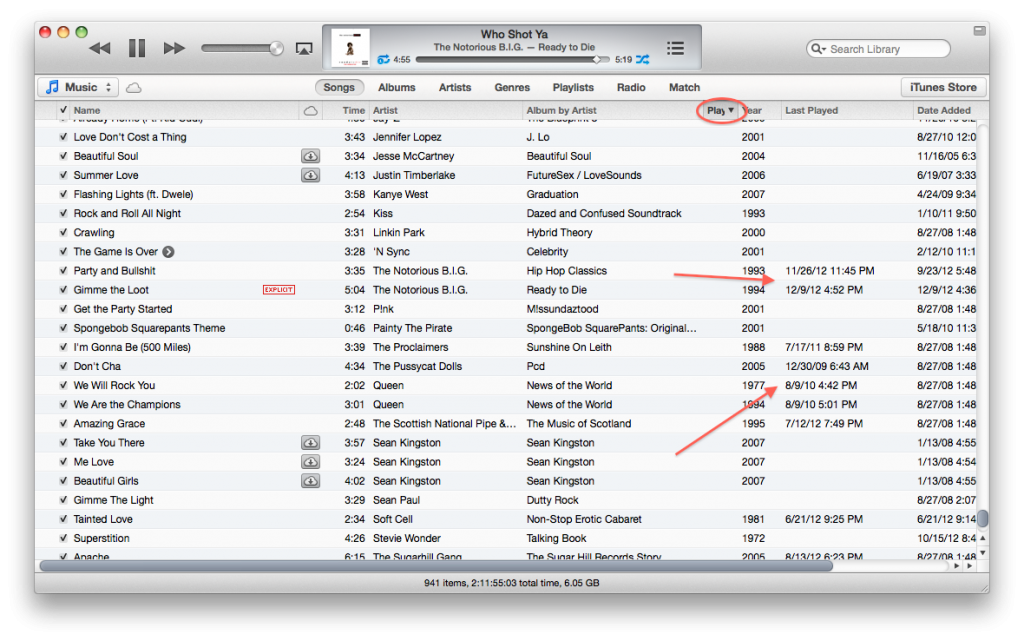The image size is (1024, 640).
Task: Open the iTunes Store
Action: (944, 88)
